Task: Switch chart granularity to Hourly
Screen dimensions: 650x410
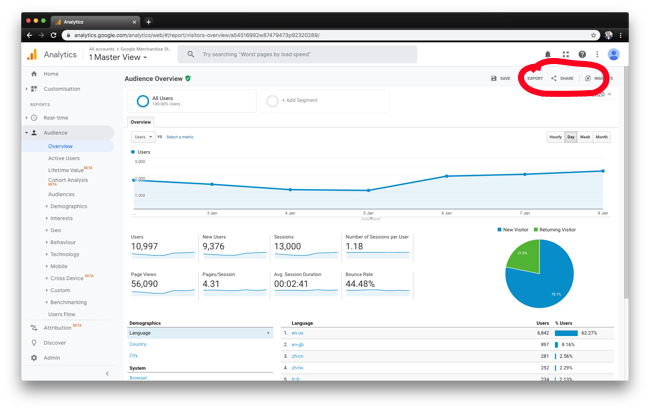Action: (555, 137)
